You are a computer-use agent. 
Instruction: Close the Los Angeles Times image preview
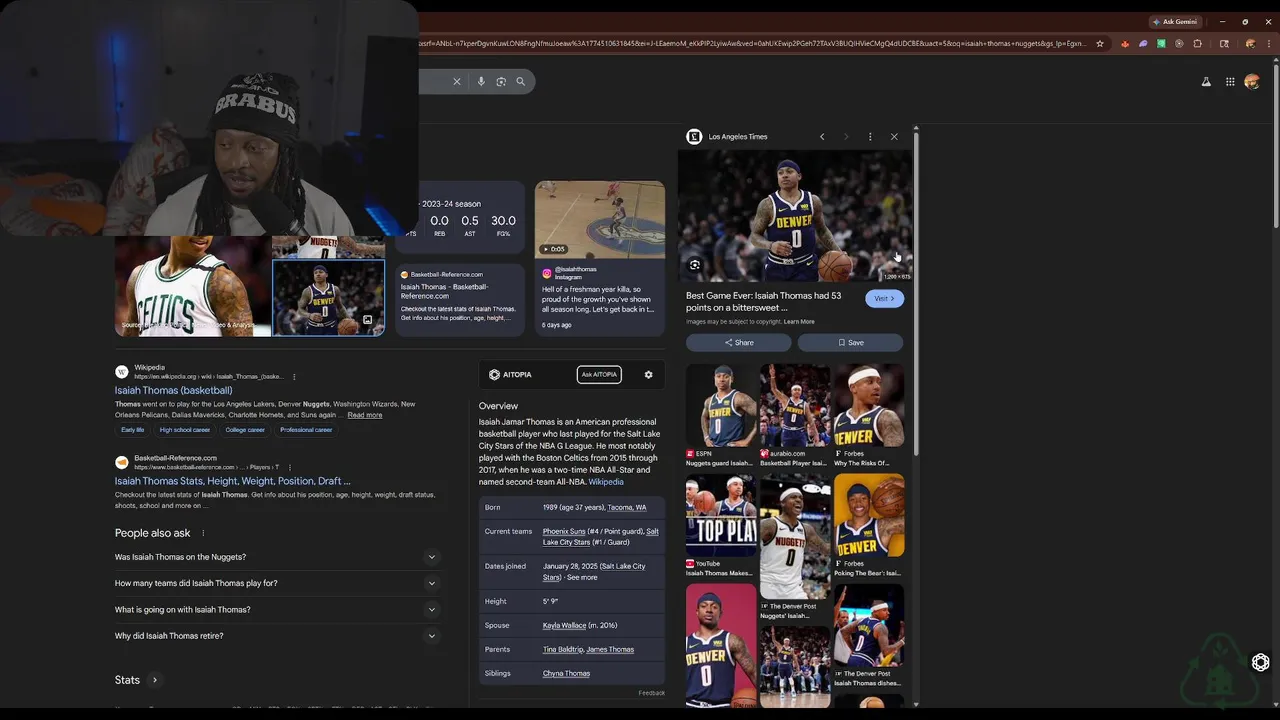pos(894,137)
